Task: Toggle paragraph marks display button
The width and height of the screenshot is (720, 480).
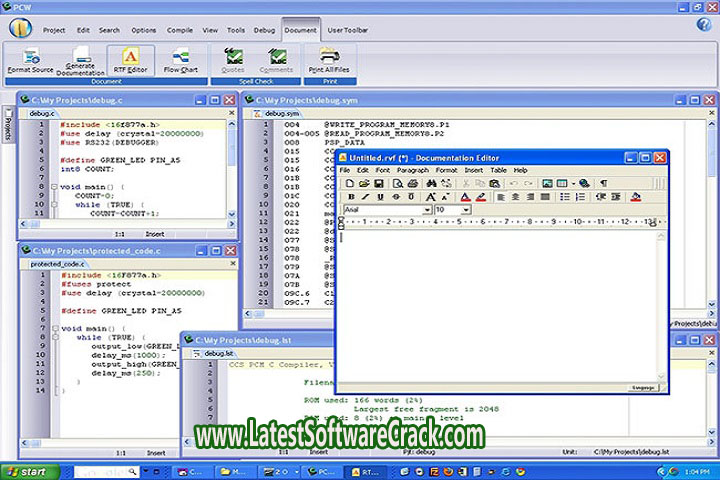Action: click(x=603, y=183)
